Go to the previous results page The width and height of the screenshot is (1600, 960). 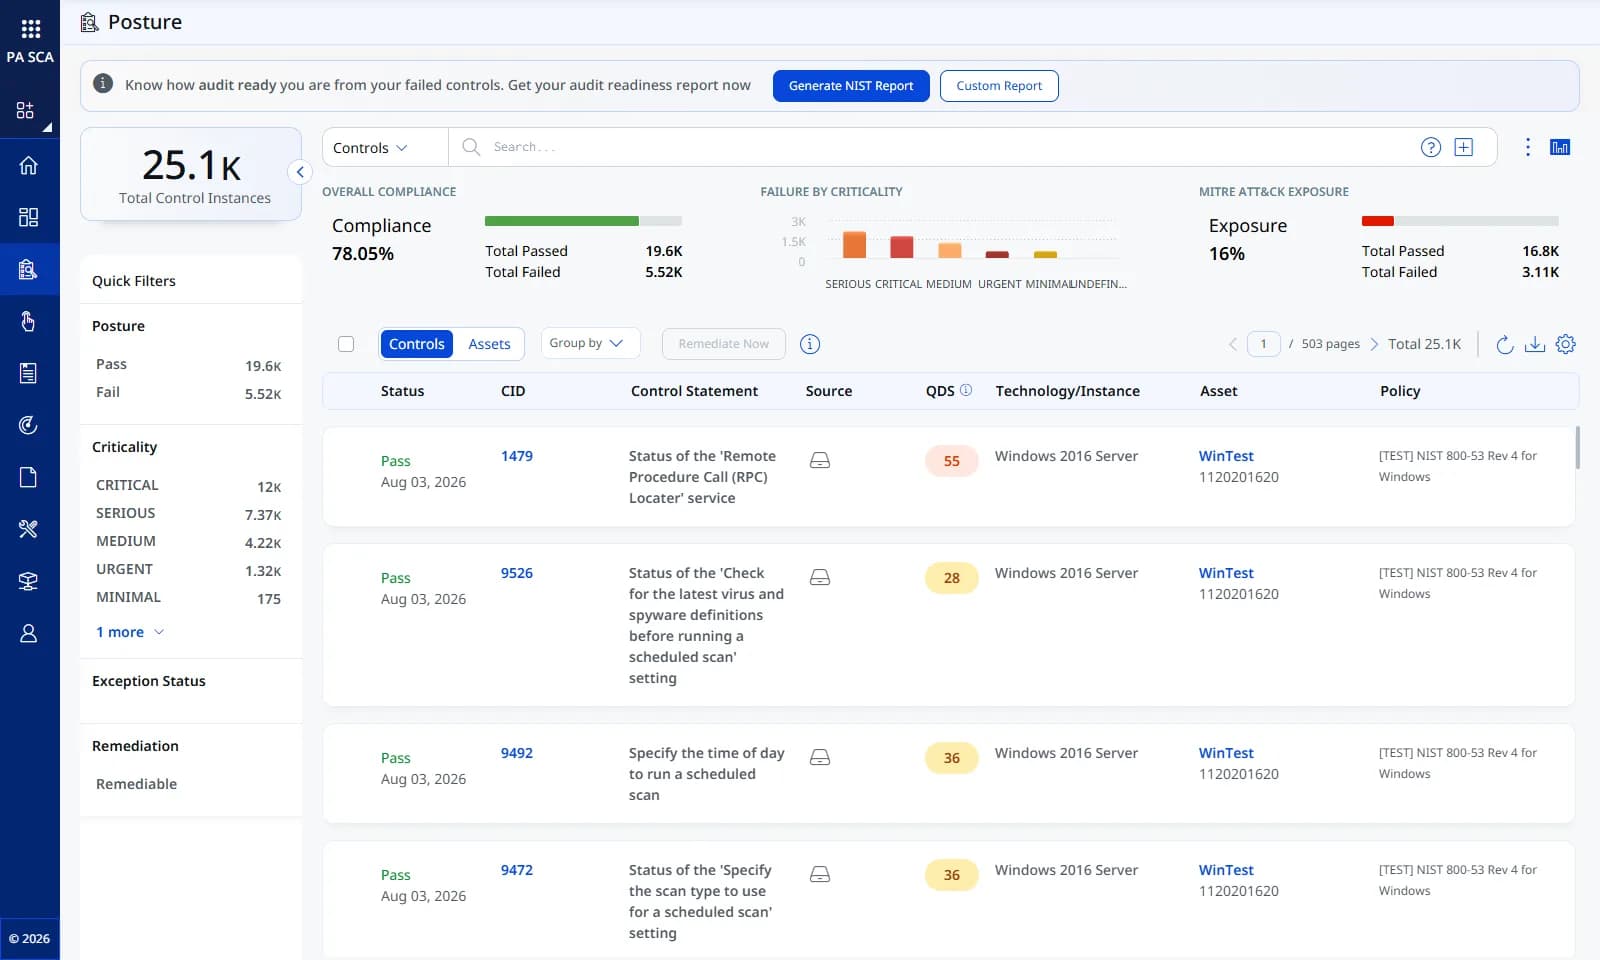(1232, 344)
